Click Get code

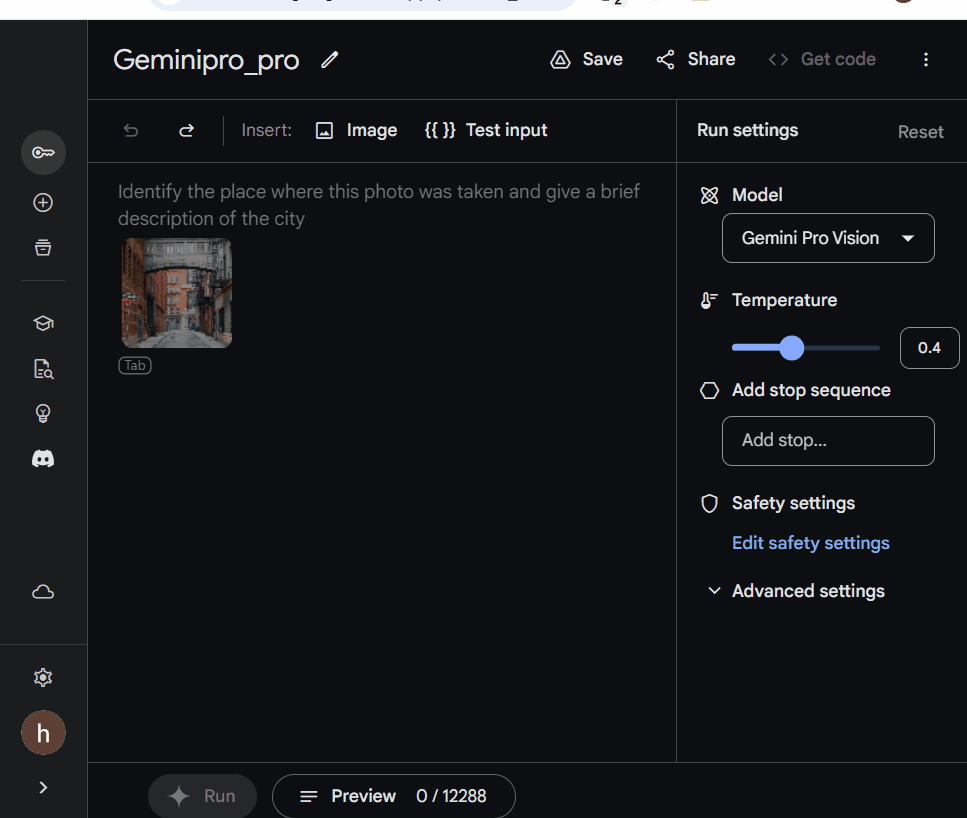(822, 59)
